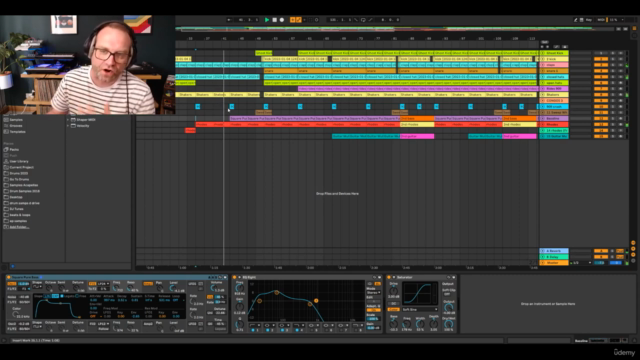The image size is (640, 360).
Task: Open Samples in the browser
Action: point(16,120)
